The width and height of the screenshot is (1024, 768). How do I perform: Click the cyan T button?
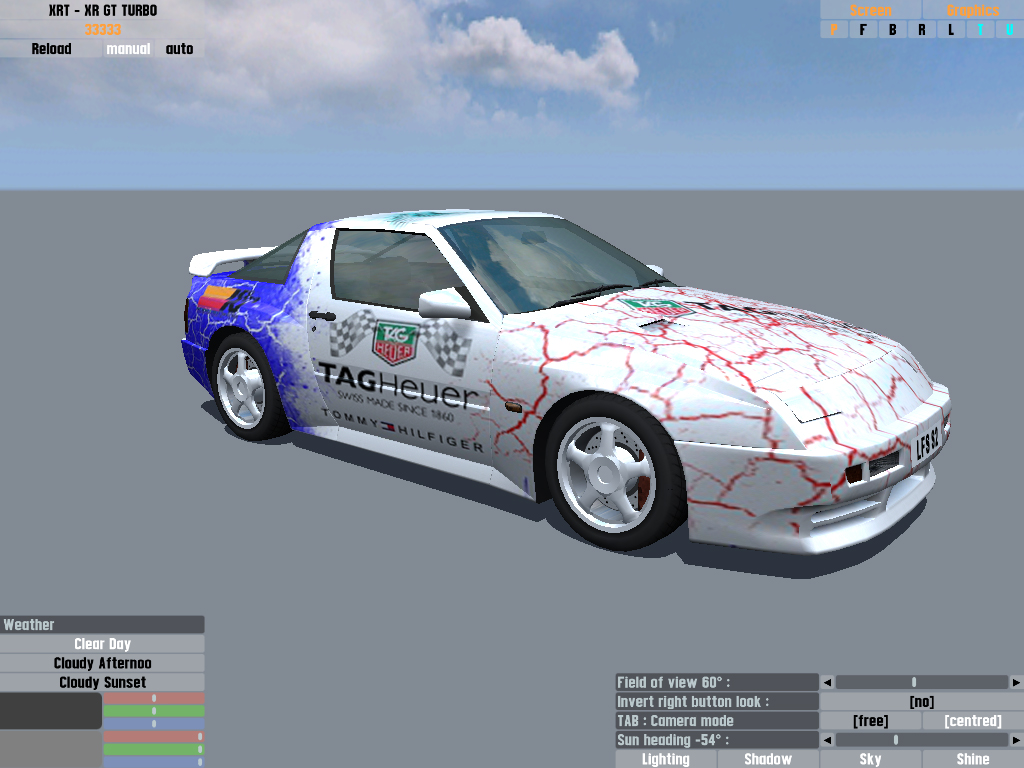tap(981, 29)
